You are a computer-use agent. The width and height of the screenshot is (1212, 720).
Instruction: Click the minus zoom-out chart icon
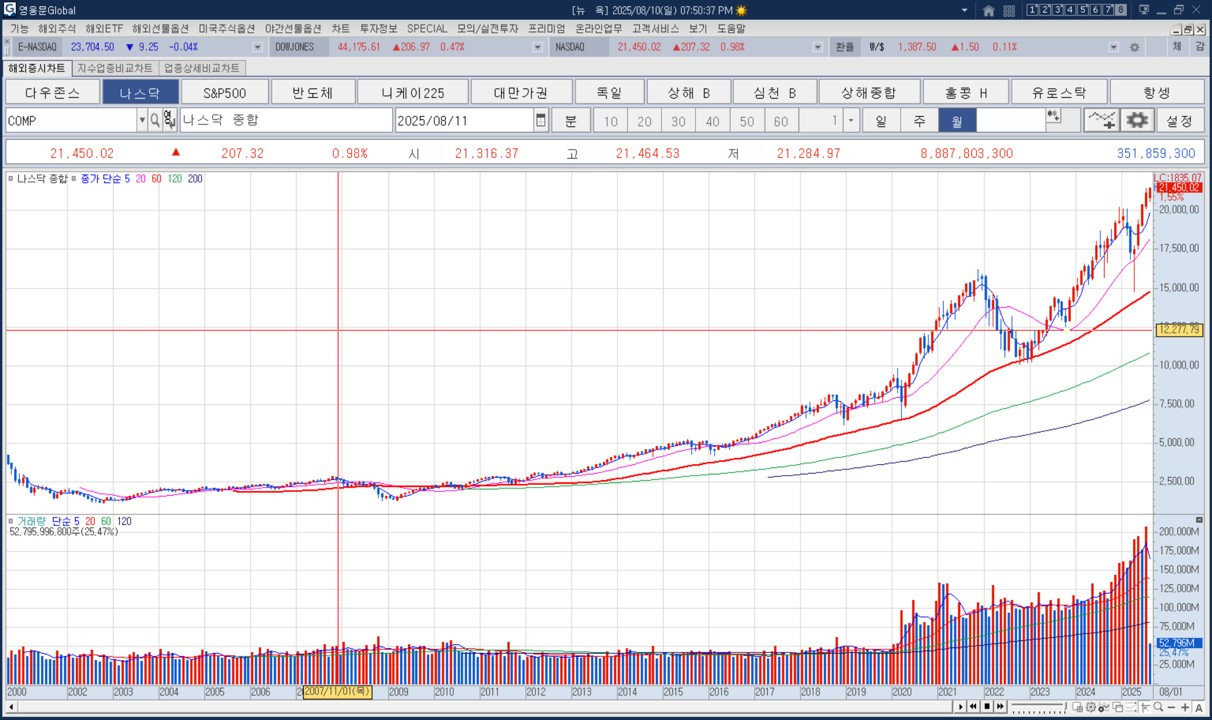coord(1171,706)
